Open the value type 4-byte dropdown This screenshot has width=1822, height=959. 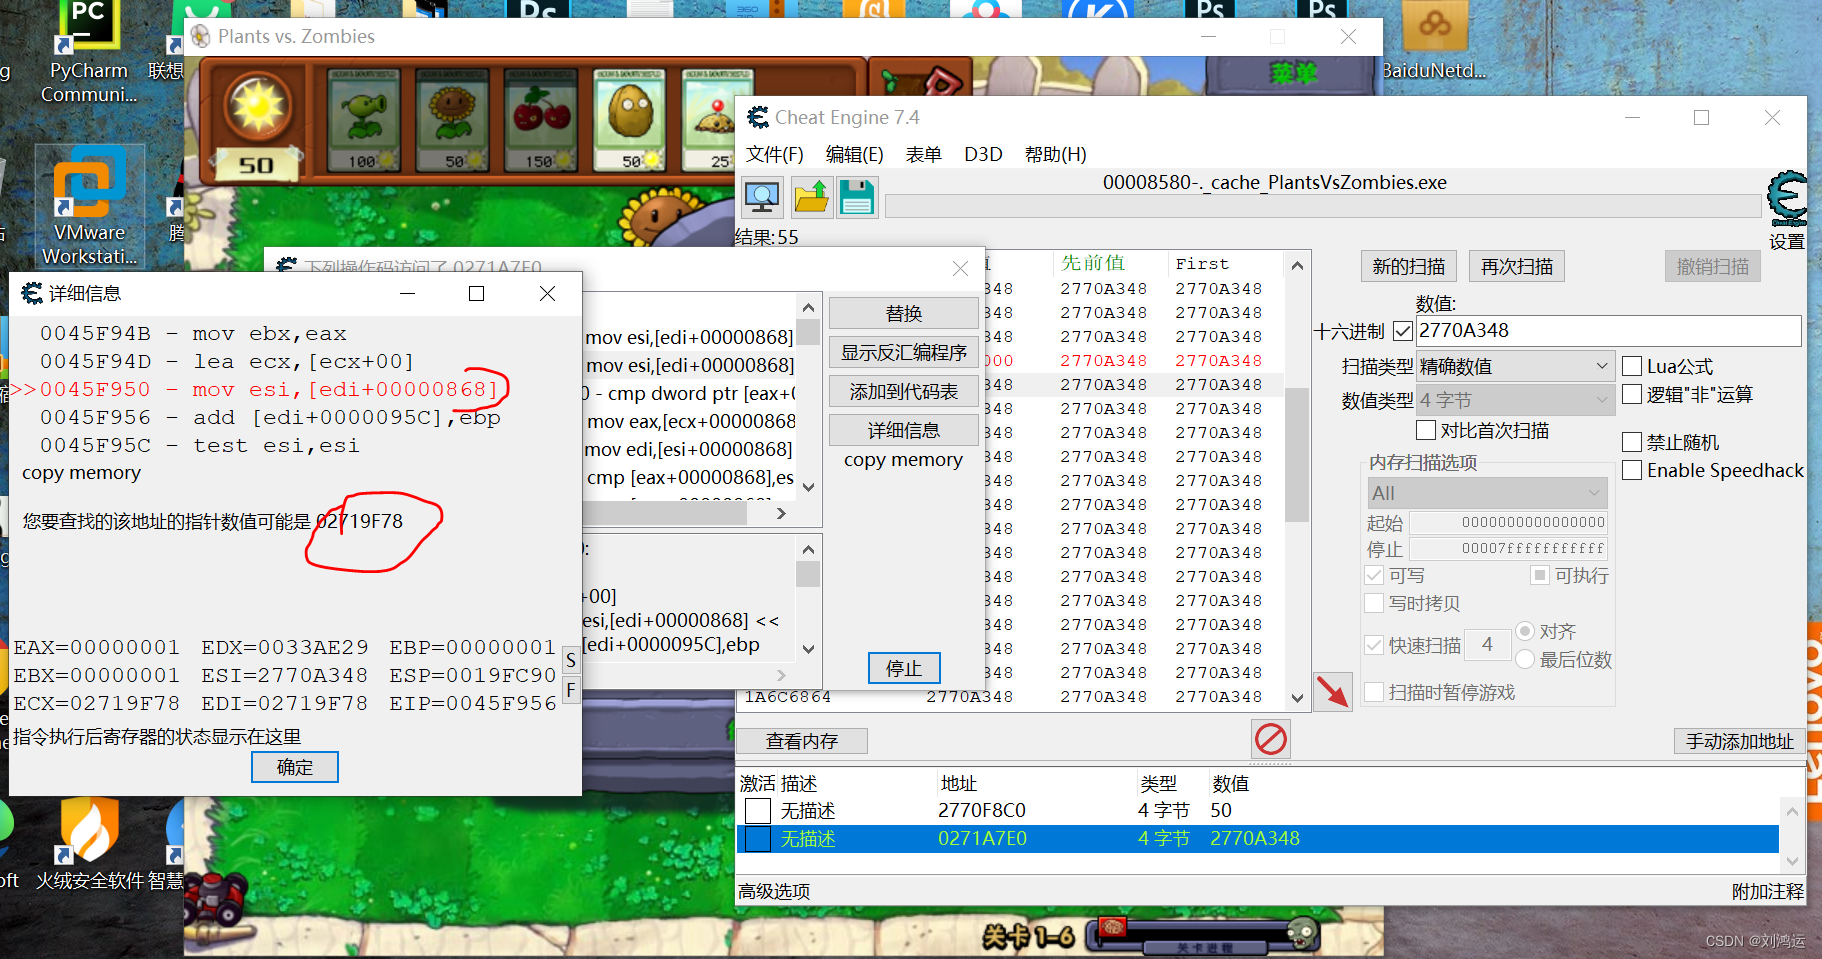[x=1514, y=400]
